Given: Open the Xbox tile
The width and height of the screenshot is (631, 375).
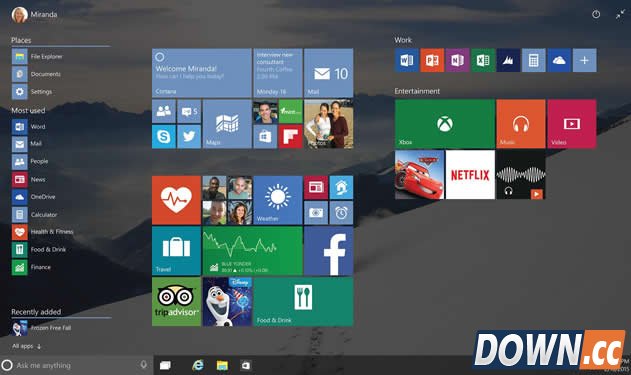Looking at the screenshot, I should 445,124.
